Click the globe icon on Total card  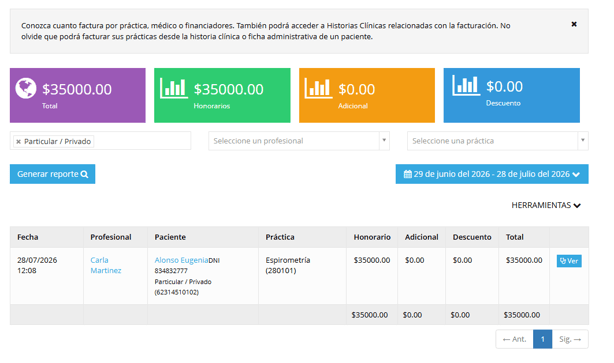click(26, 88)
